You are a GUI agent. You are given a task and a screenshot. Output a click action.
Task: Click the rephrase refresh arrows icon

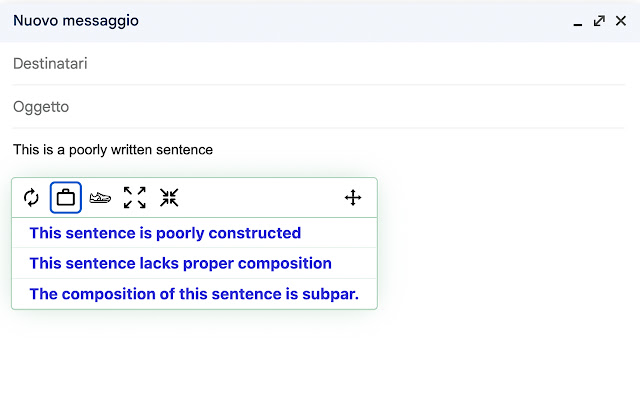31,198
